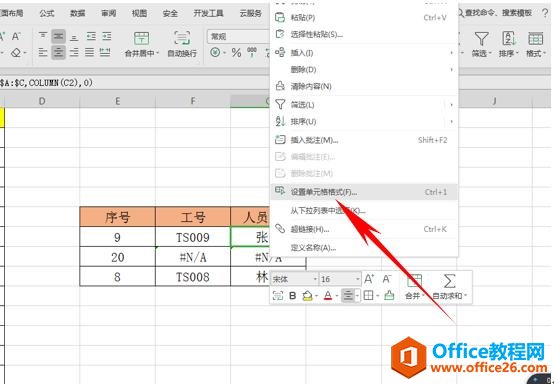Image resolution: width=554 pixels, height=385 pixels.
Task: Open the 视图 ribbon tab
Action: pyautogui.click(x=139, y=13)
